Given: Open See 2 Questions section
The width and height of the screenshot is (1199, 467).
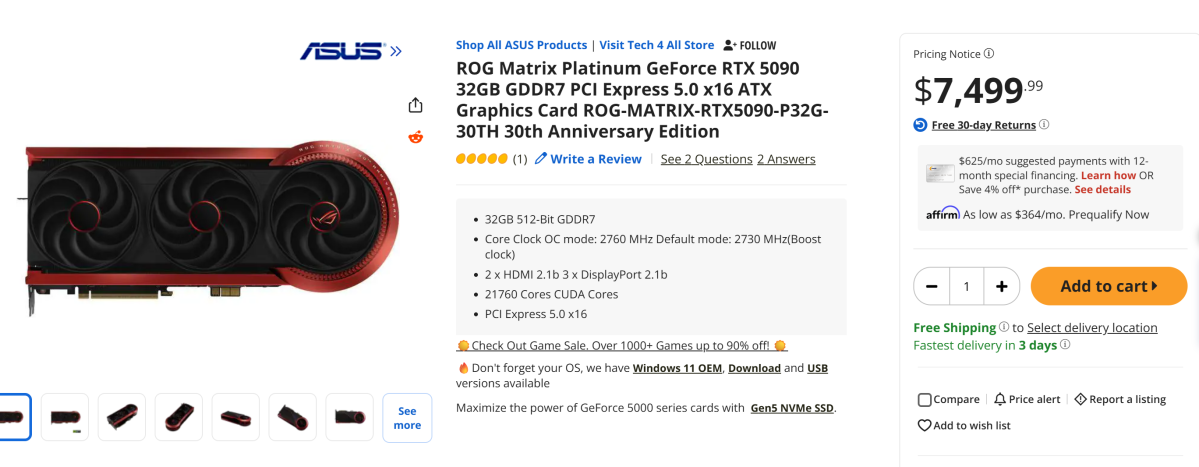Looking at the screenshot, I should (706, 159).
